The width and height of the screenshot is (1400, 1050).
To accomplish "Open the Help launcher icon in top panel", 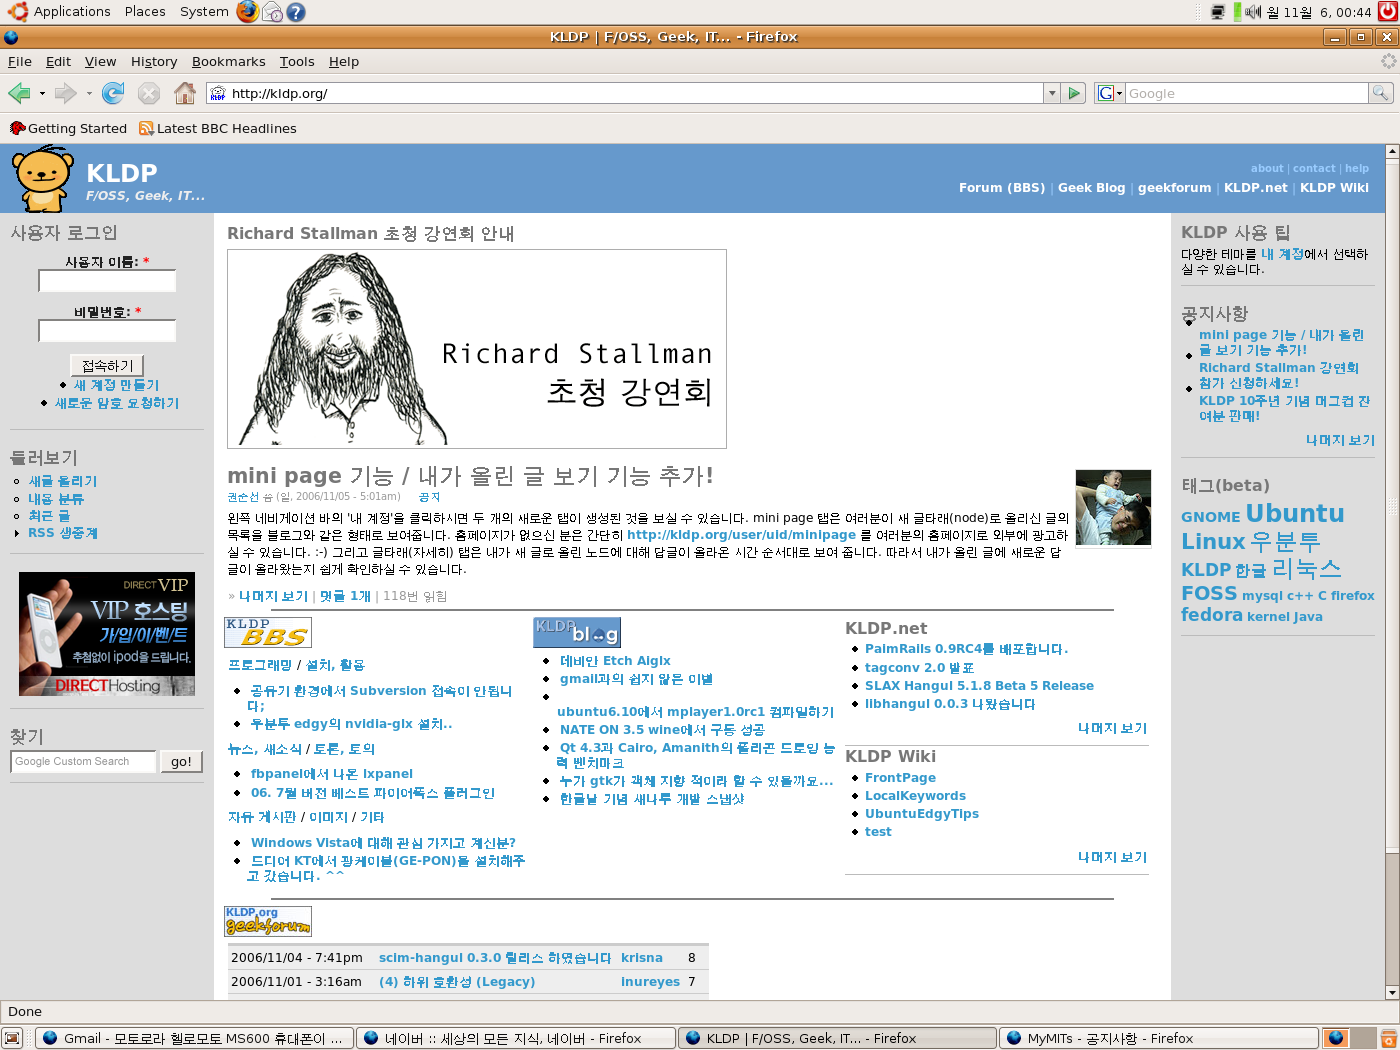I will pos(296,12).
